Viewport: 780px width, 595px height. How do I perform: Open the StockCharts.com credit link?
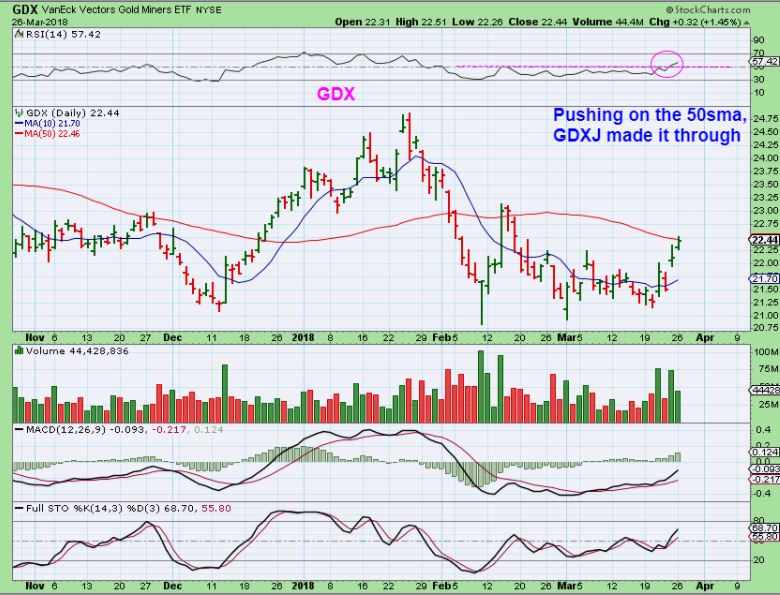point(708,9)
